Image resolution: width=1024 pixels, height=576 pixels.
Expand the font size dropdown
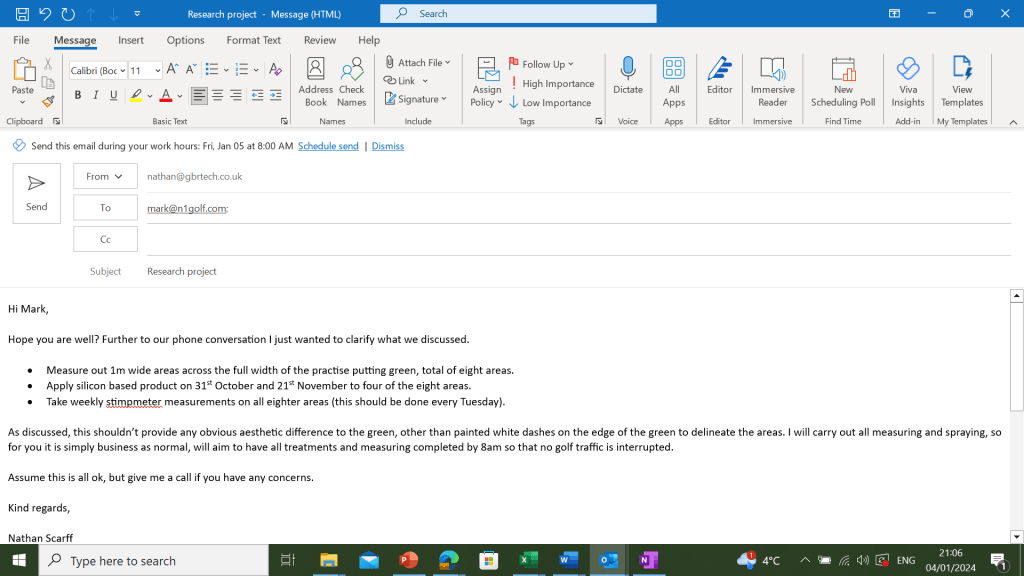pos(156,70)
